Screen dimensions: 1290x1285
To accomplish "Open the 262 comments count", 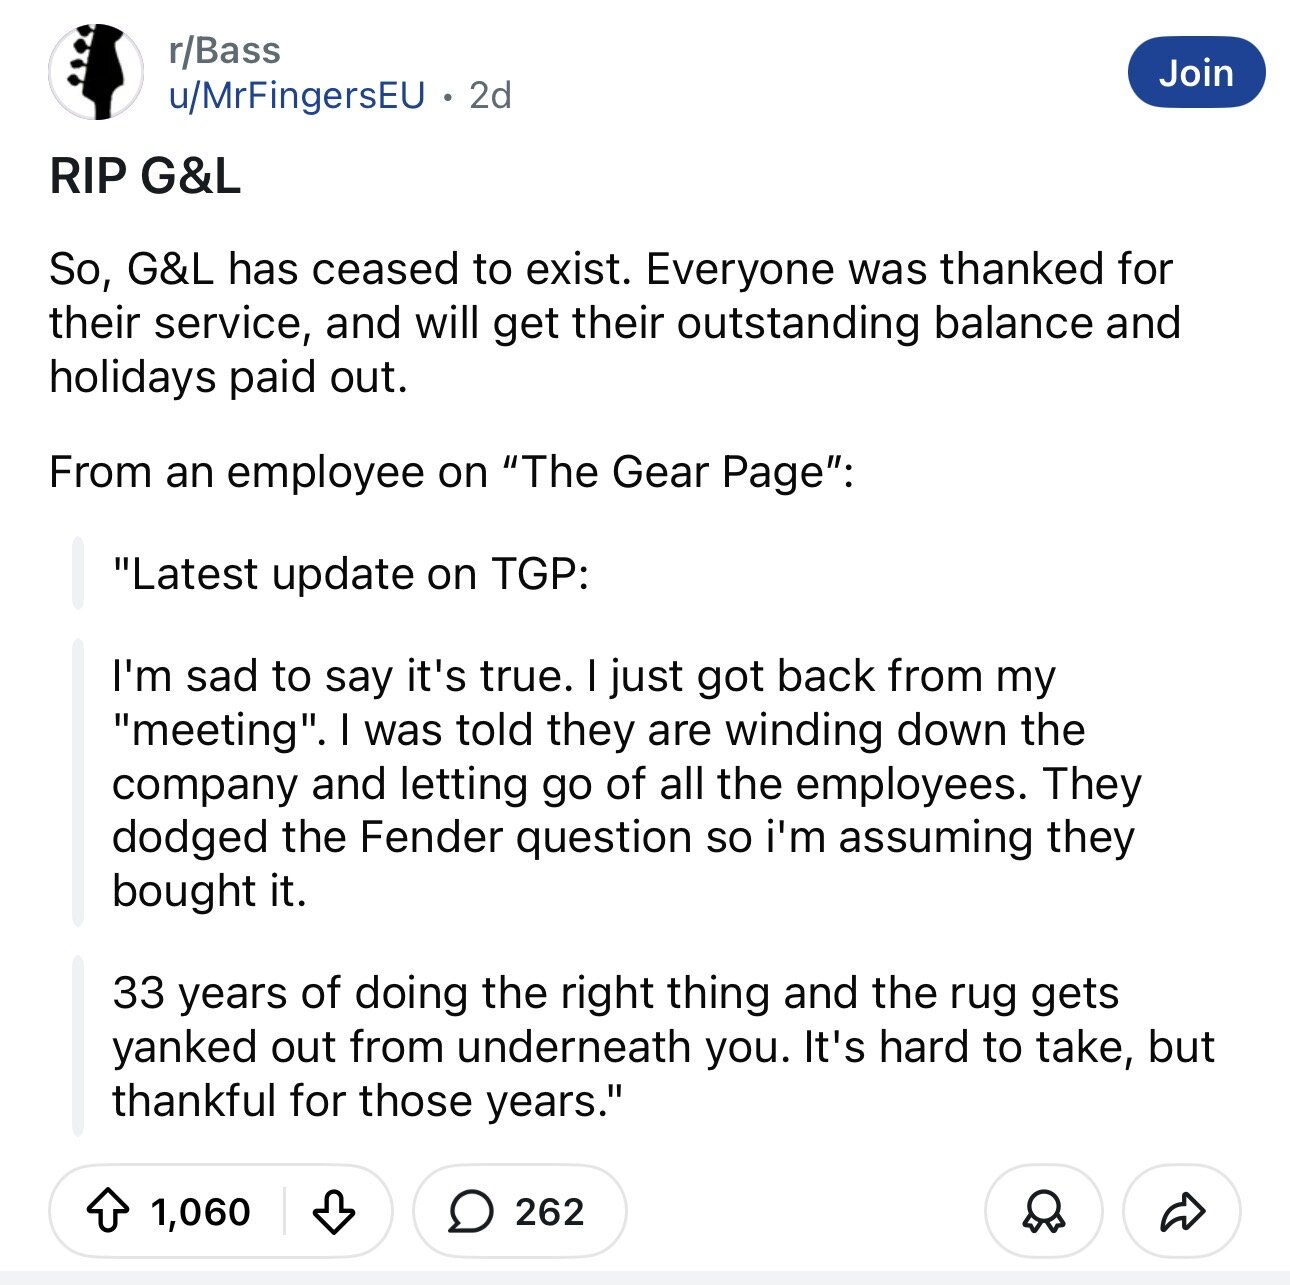I will pyautogui.click(x=549, y=1211).
